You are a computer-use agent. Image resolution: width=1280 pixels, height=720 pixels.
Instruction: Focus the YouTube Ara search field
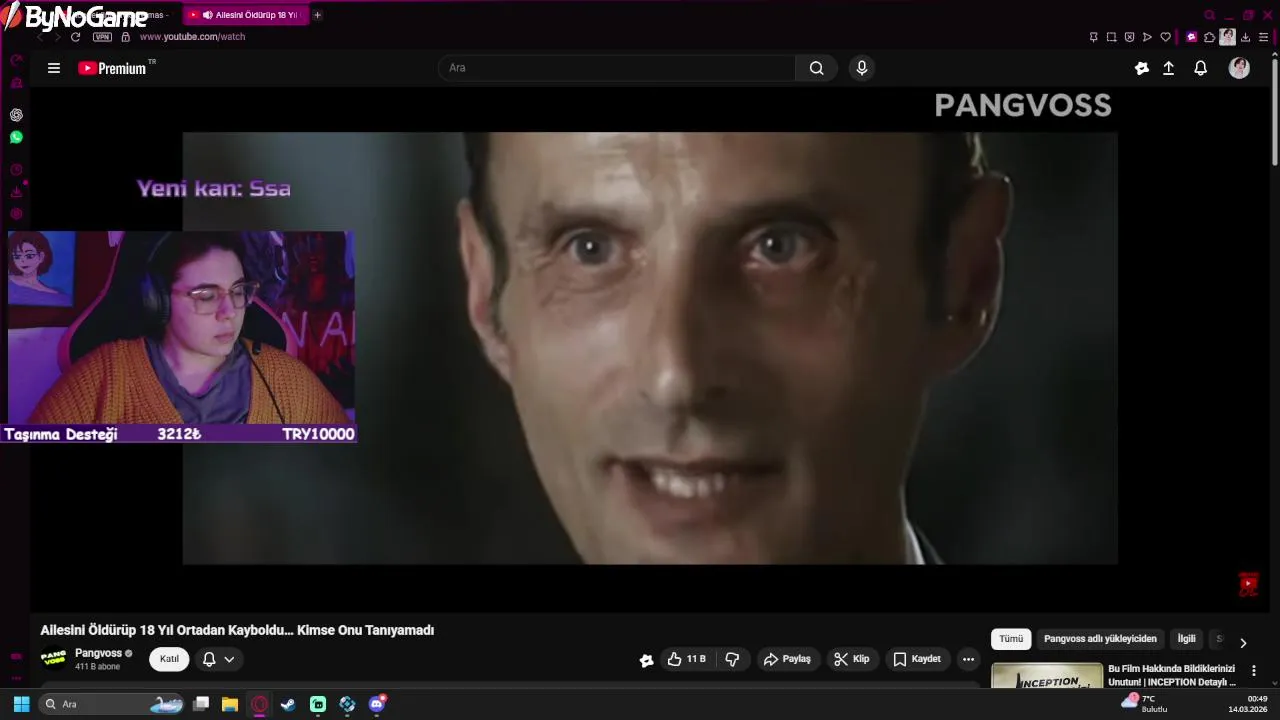pos(616,68)
